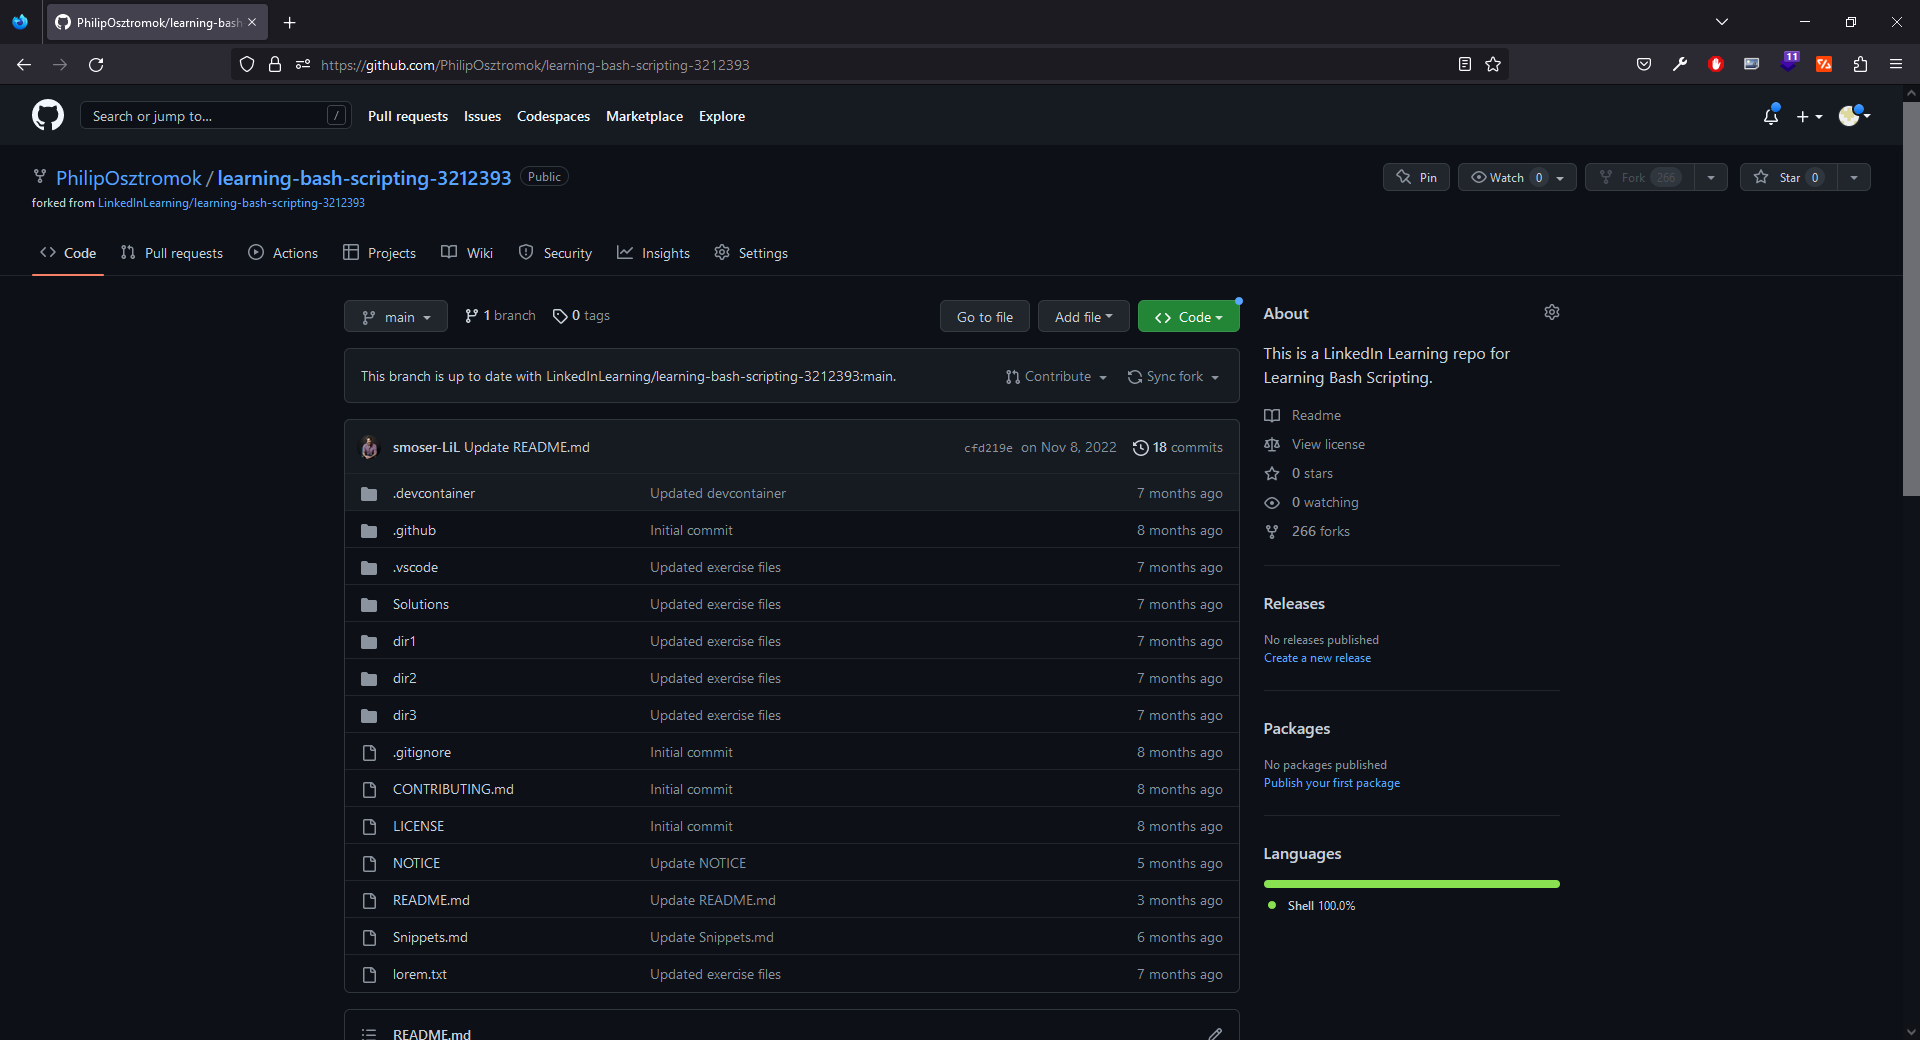Open the 18 commits history link
This screenshot has height=1040, width=1920.
click(x=1177, y=448)
